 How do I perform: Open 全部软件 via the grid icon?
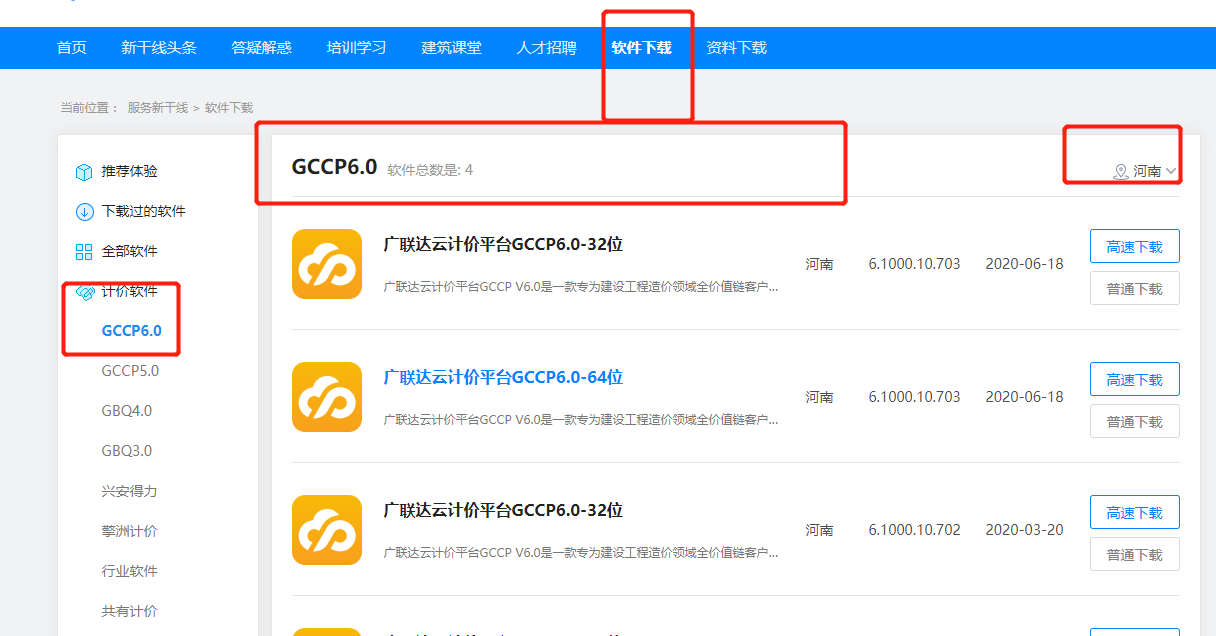(x=84, y=251)
